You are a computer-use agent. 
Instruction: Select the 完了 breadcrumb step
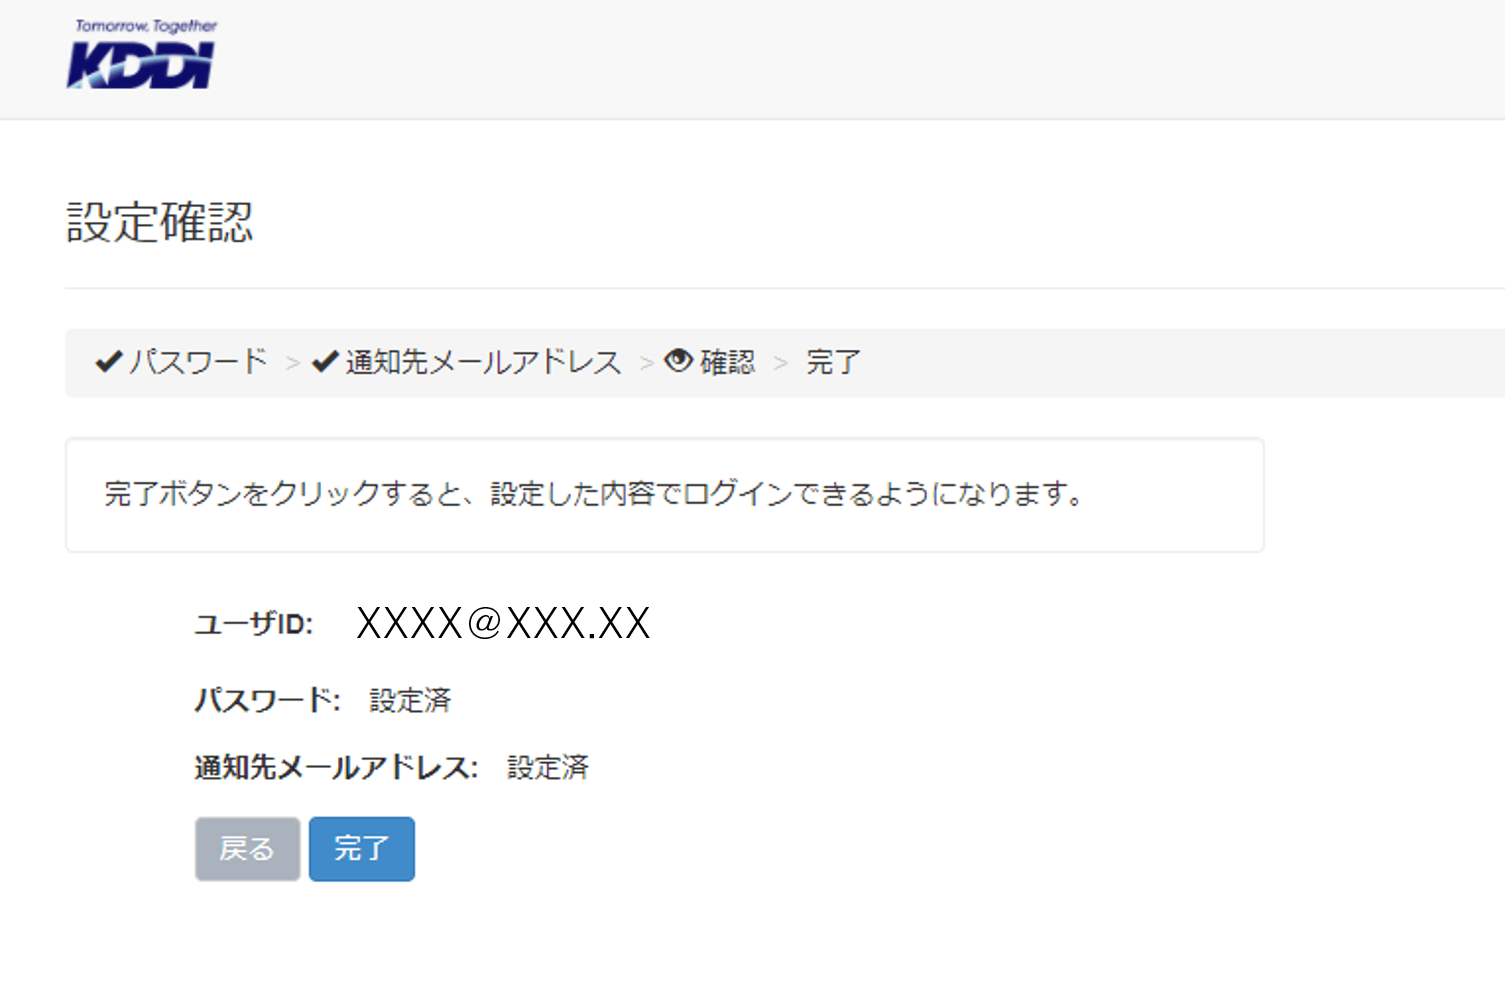click(x=833, y=362)
